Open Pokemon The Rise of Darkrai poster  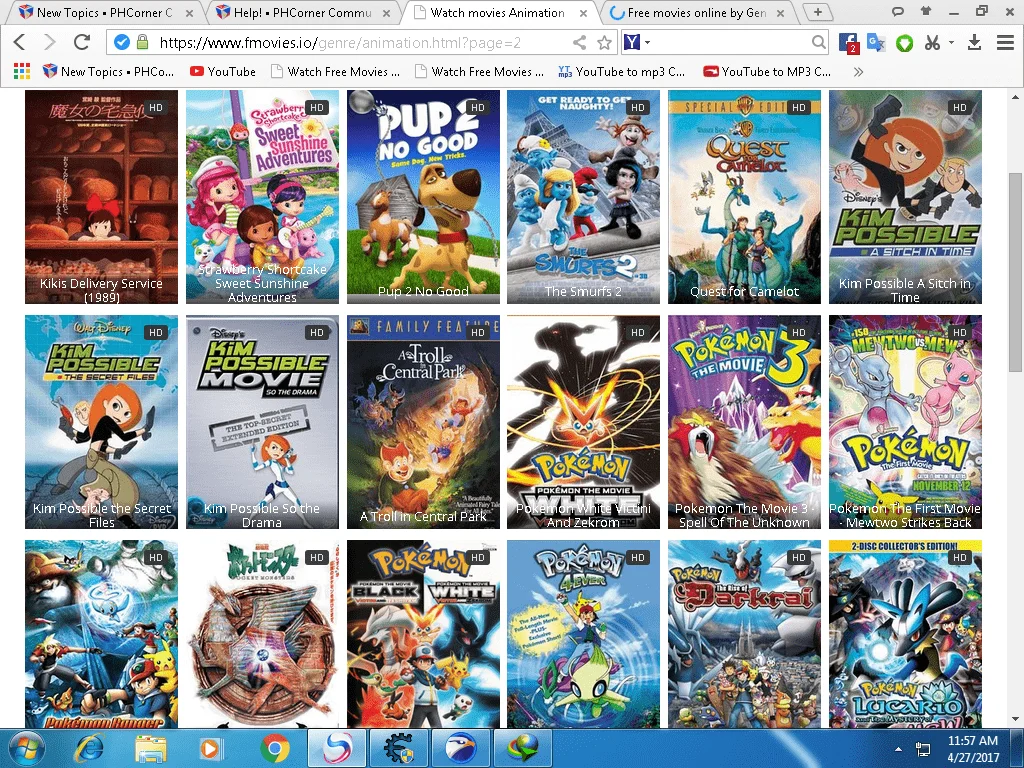[x=744, y=634]
